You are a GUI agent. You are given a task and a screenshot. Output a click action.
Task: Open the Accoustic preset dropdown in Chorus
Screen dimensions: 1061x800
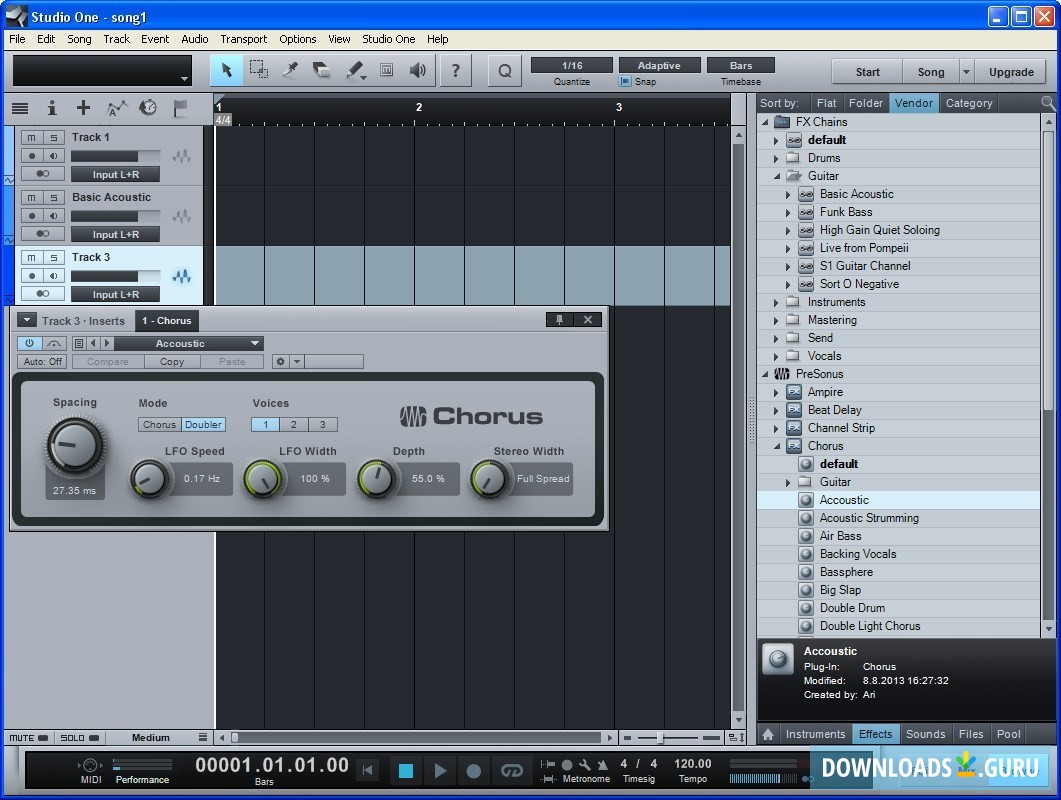click(257, 342)
